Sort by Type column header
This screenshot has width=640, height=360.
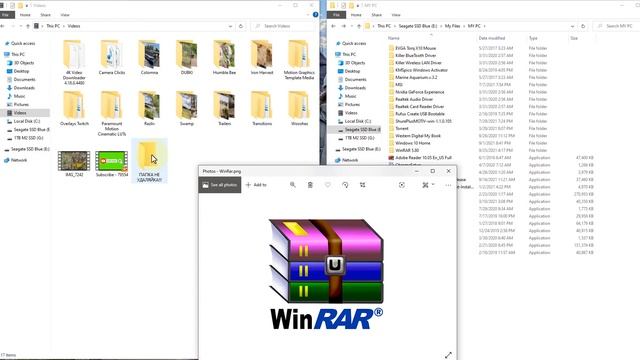[533, 38]
